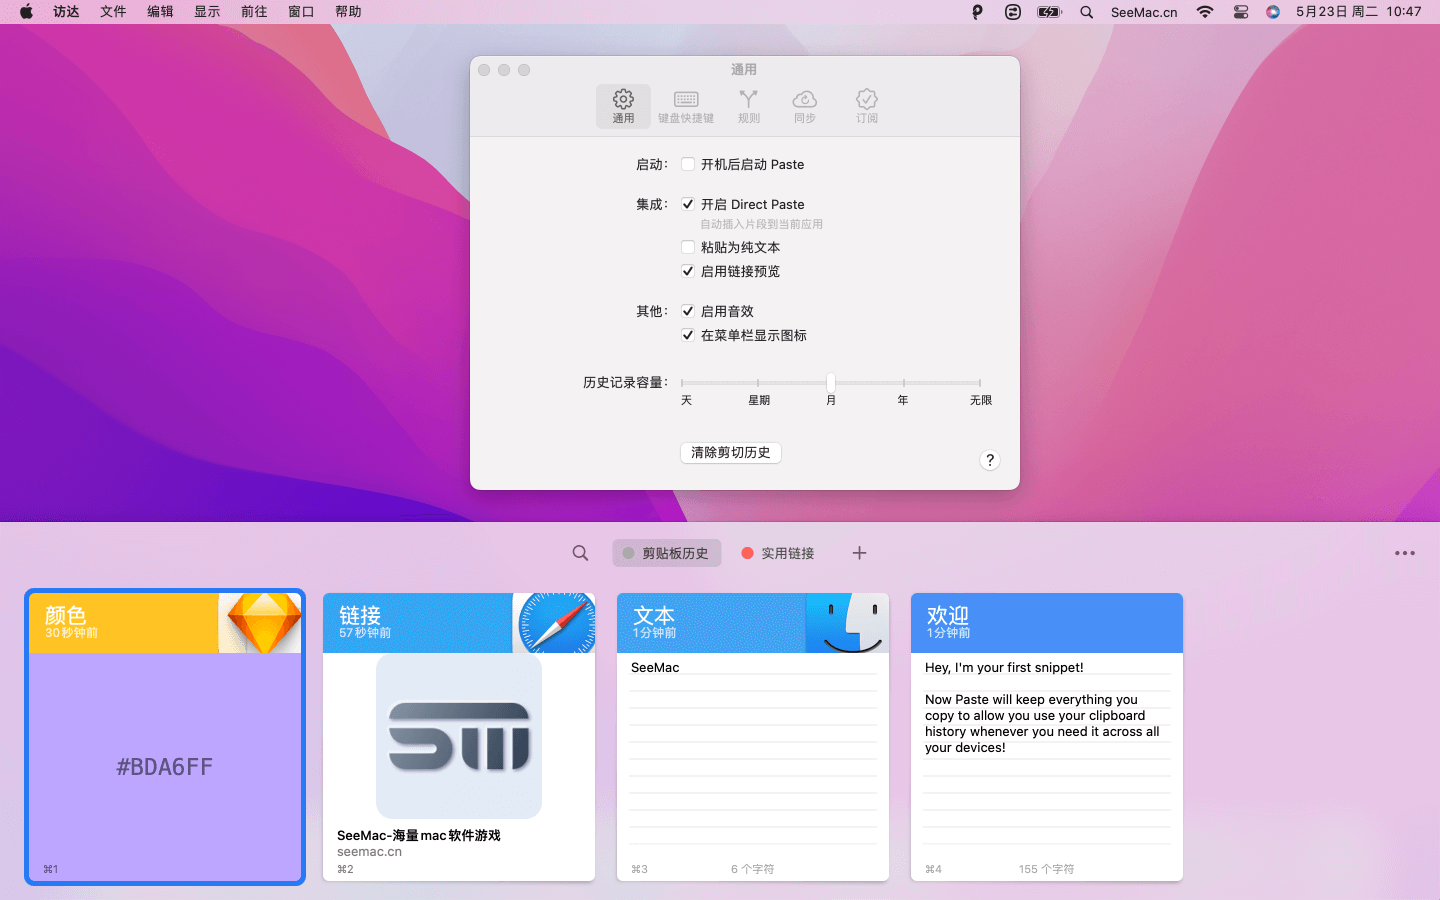Disable sound effects (启用音效) checkbox
The height and width of the screenshot is (900, 1440).
[688, 311]
